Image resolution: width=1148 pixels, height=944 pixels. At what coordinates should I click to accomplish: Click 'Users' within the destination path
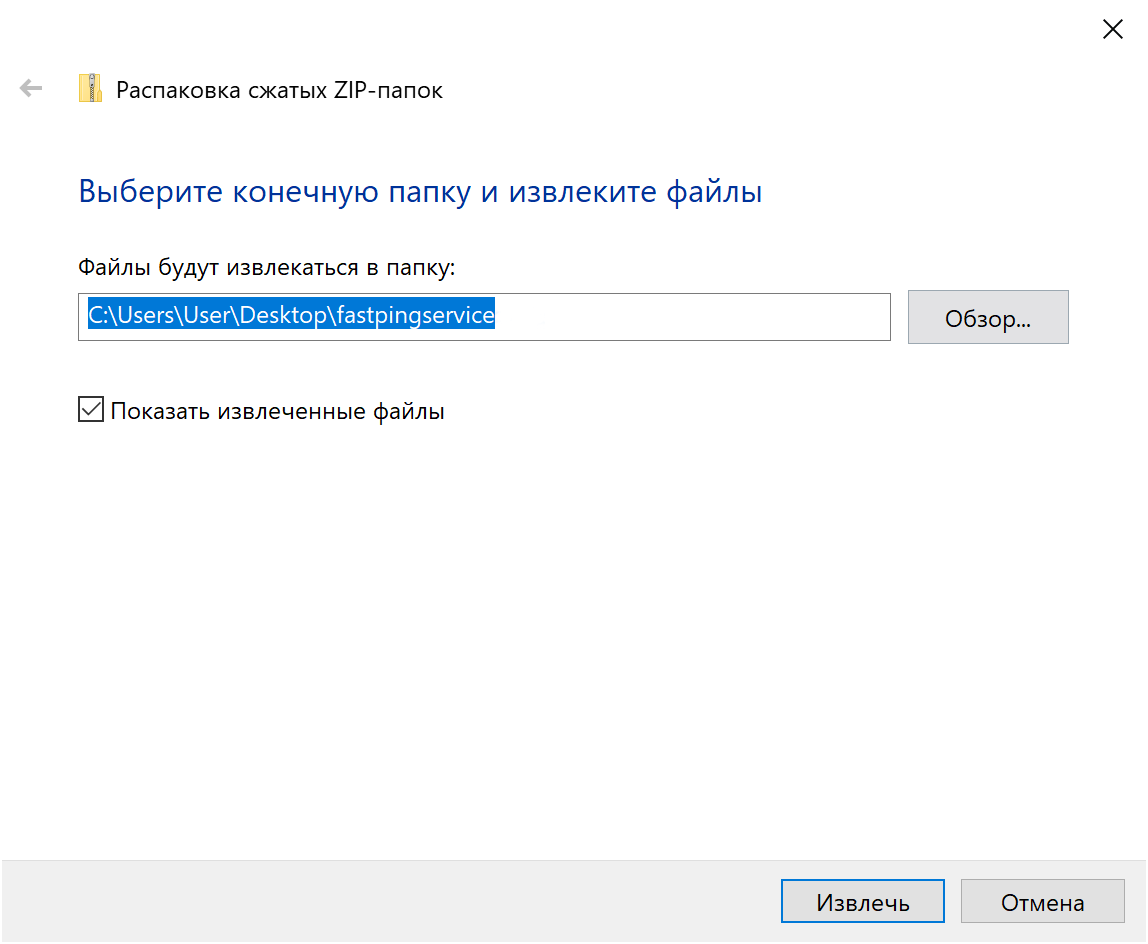click(x=149, y=316)
